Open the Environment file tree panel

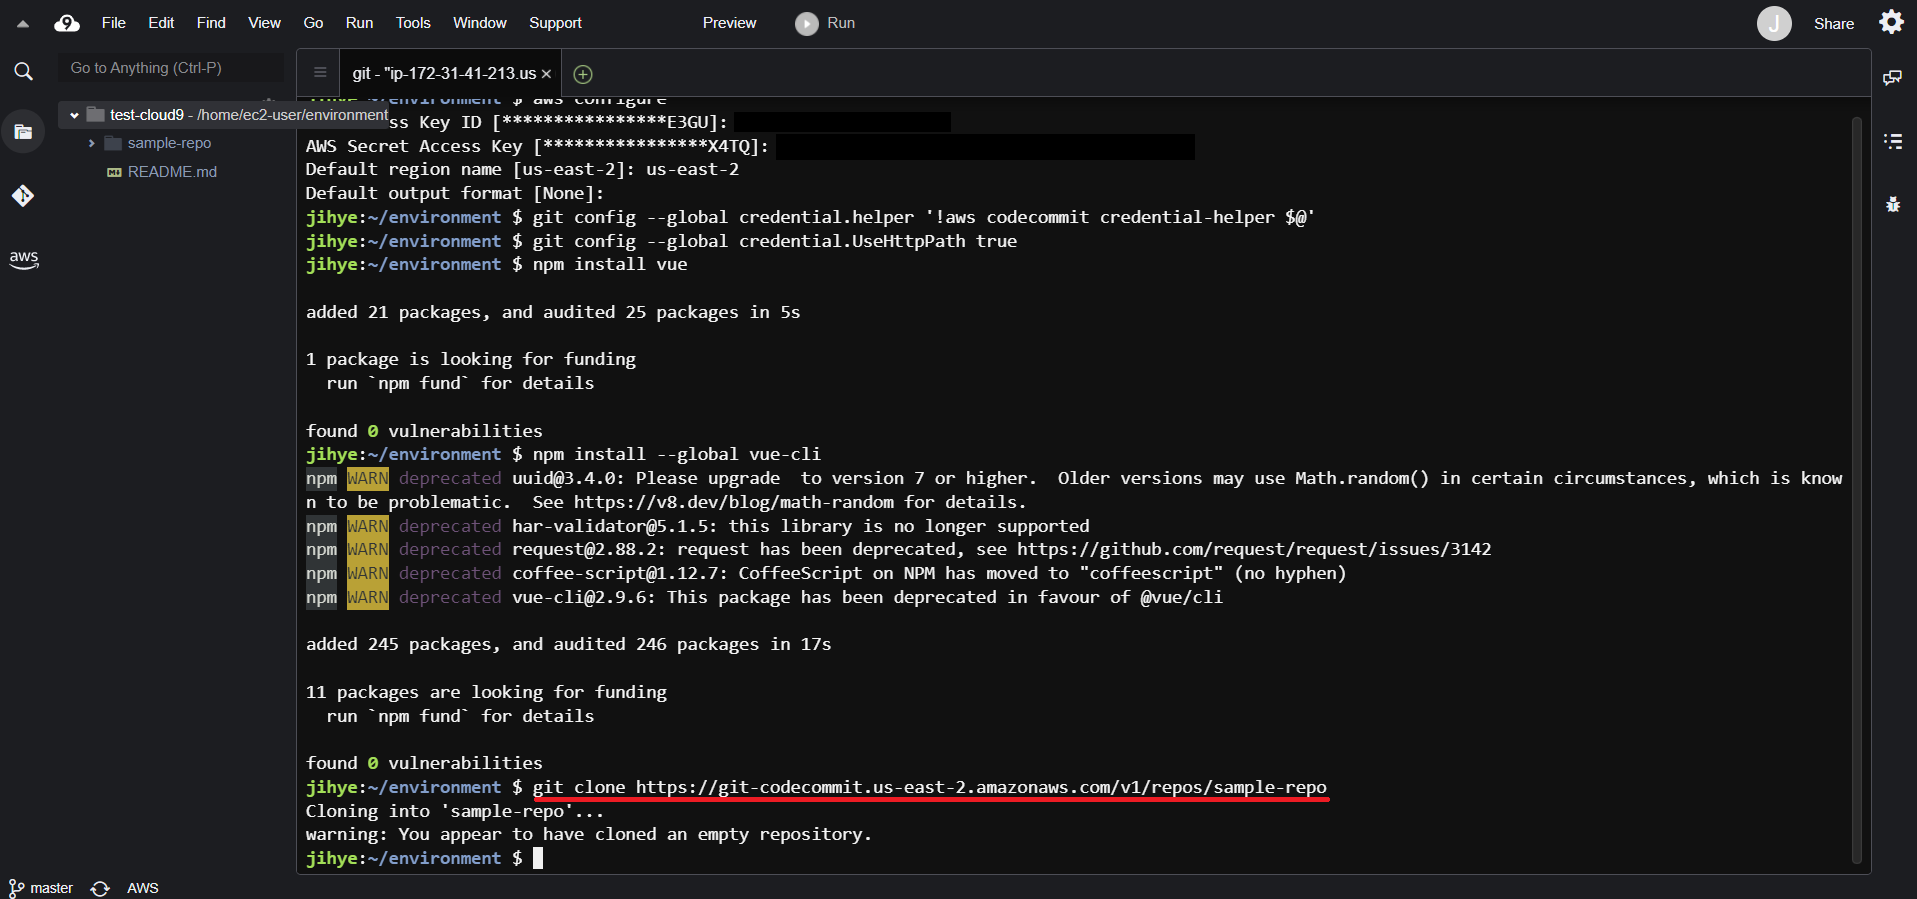(23, 131)
